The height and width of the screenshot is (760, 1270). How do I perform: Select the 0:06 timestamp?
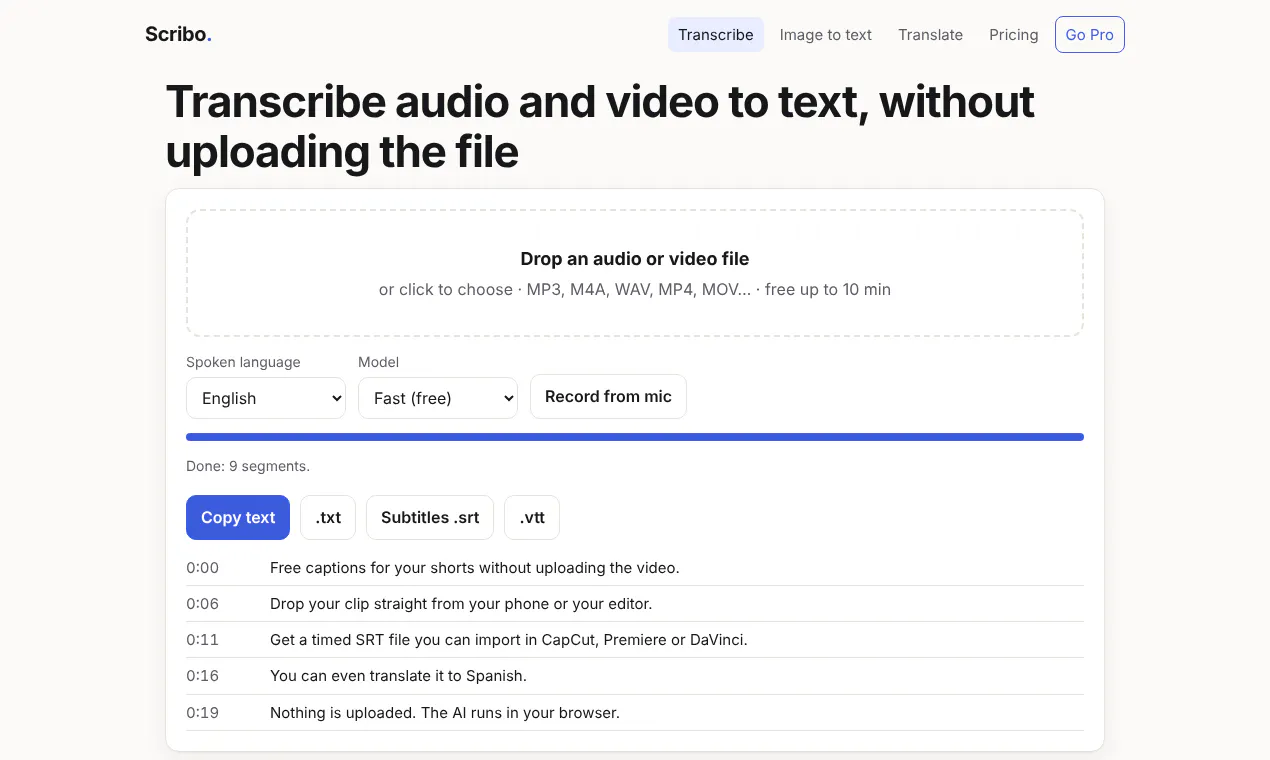[202, 604]
